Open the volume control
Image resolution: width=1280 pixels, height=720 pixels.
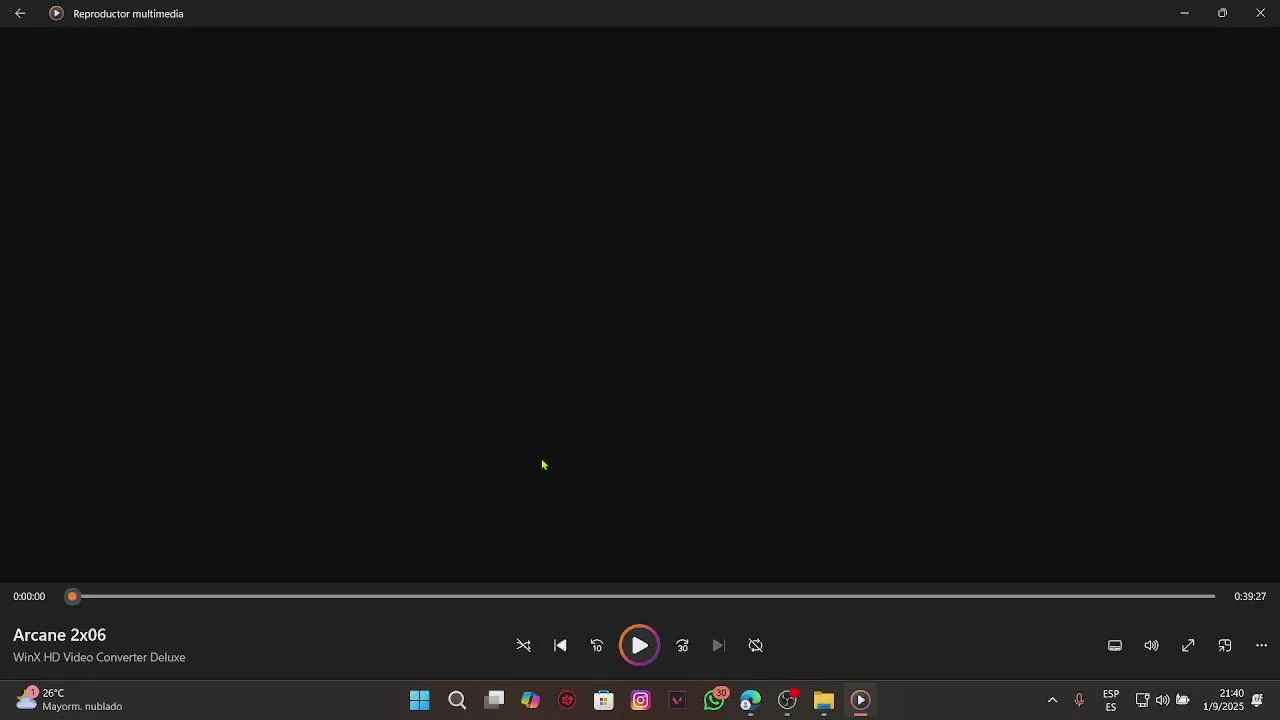pos(1151,646)
